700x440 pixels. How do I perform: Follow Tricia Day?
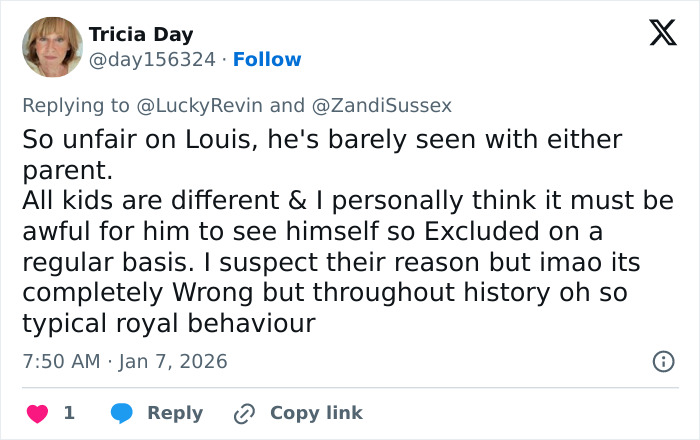[267, 59]
